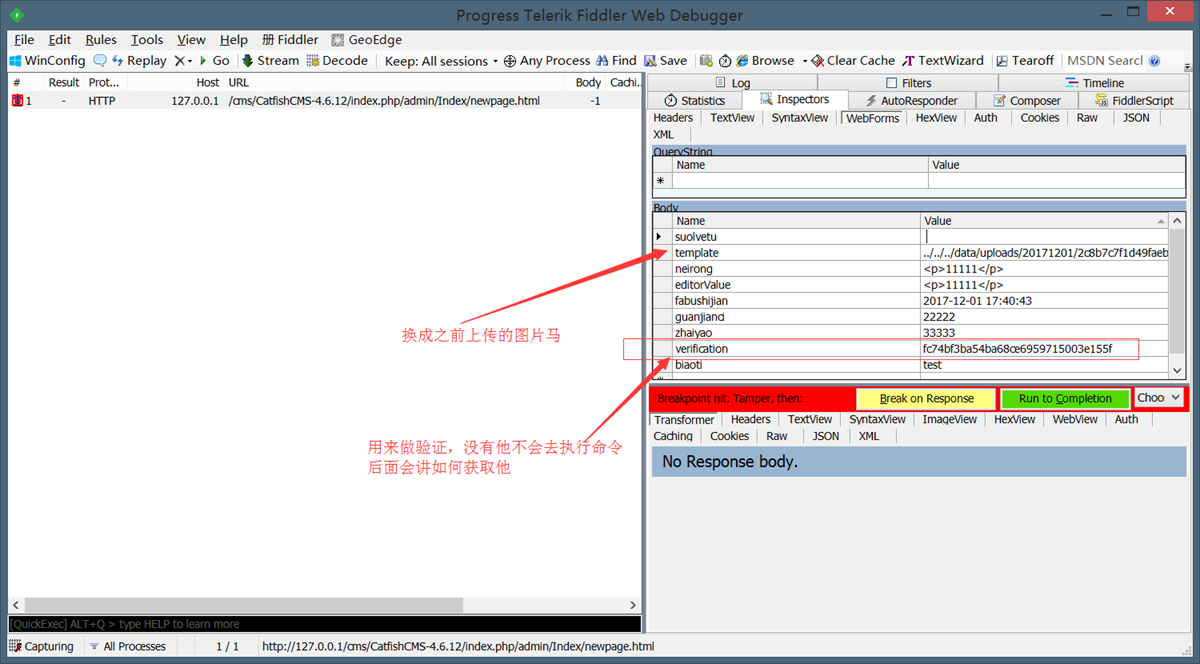Tearoff the inspectors window

click(1025, 60)
